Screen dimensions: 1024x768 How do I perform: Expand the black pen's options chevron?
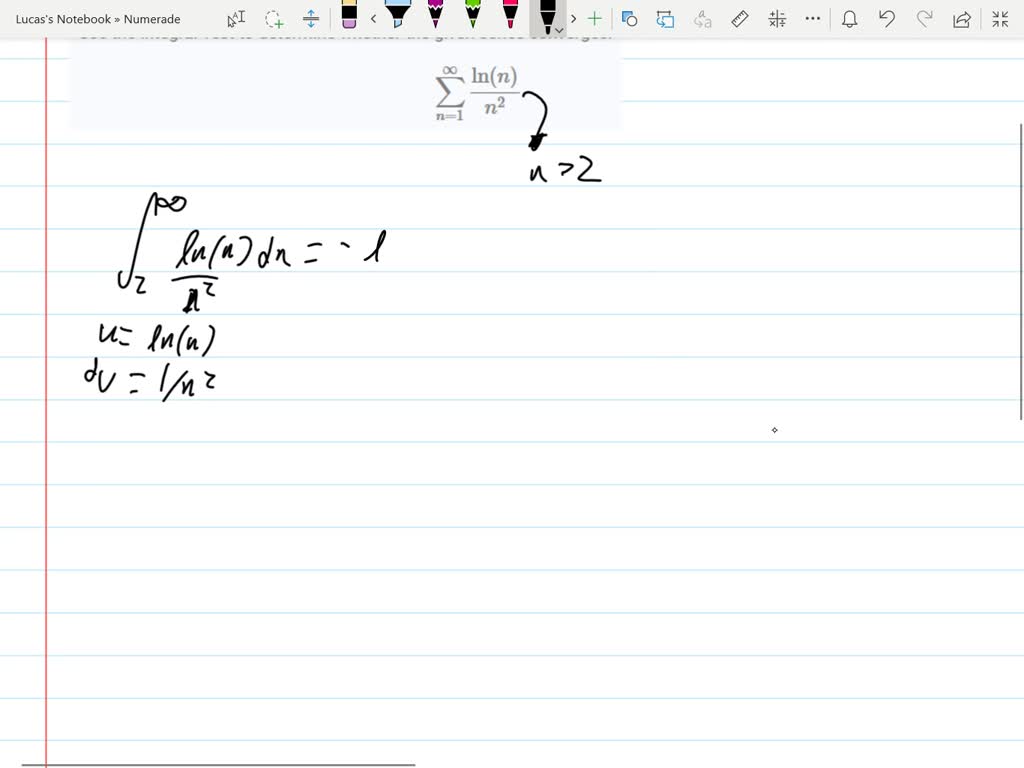tap(558, 28)
